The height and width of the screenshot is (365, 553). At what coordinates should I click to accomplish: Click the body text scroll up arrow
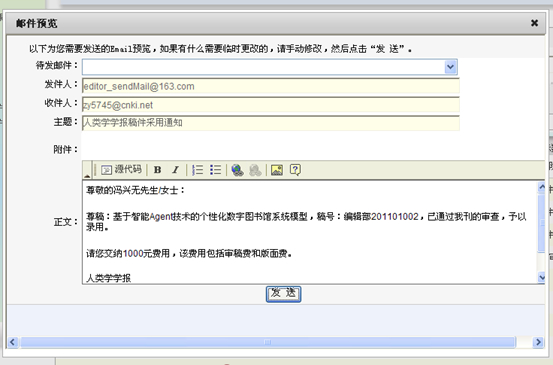click(542, 187)
